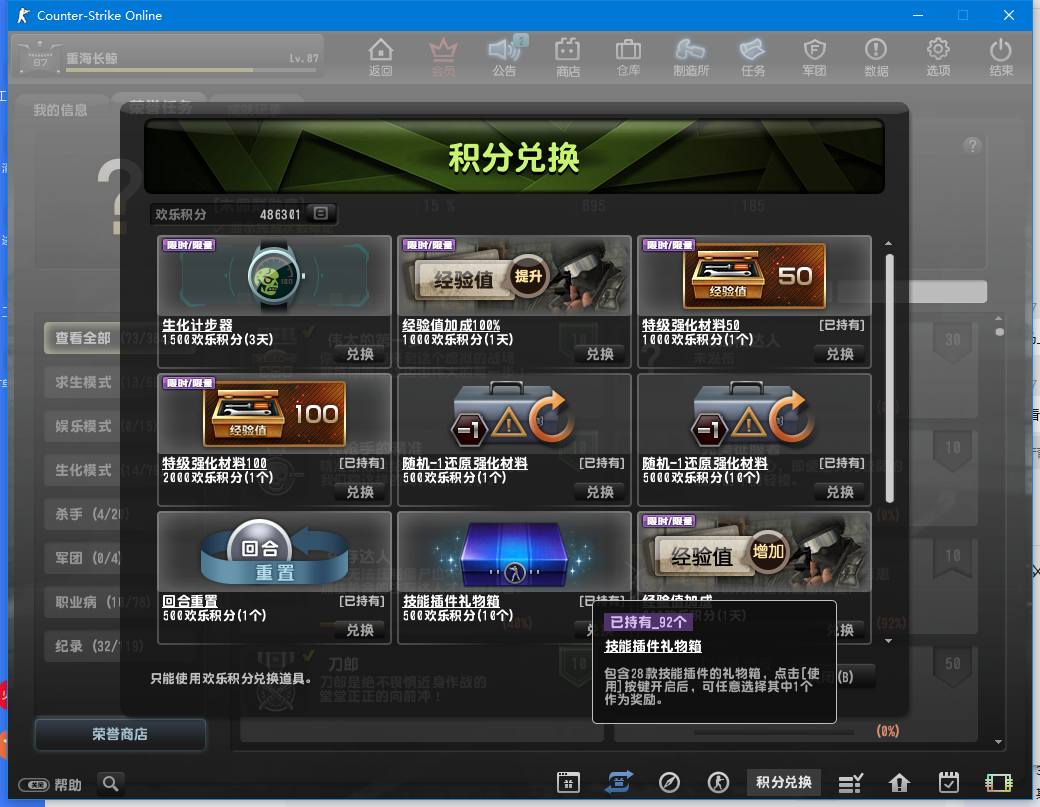Open the 我的信息 tab
This screenshot has height=807, width=1040.
(x=60, y=110)
